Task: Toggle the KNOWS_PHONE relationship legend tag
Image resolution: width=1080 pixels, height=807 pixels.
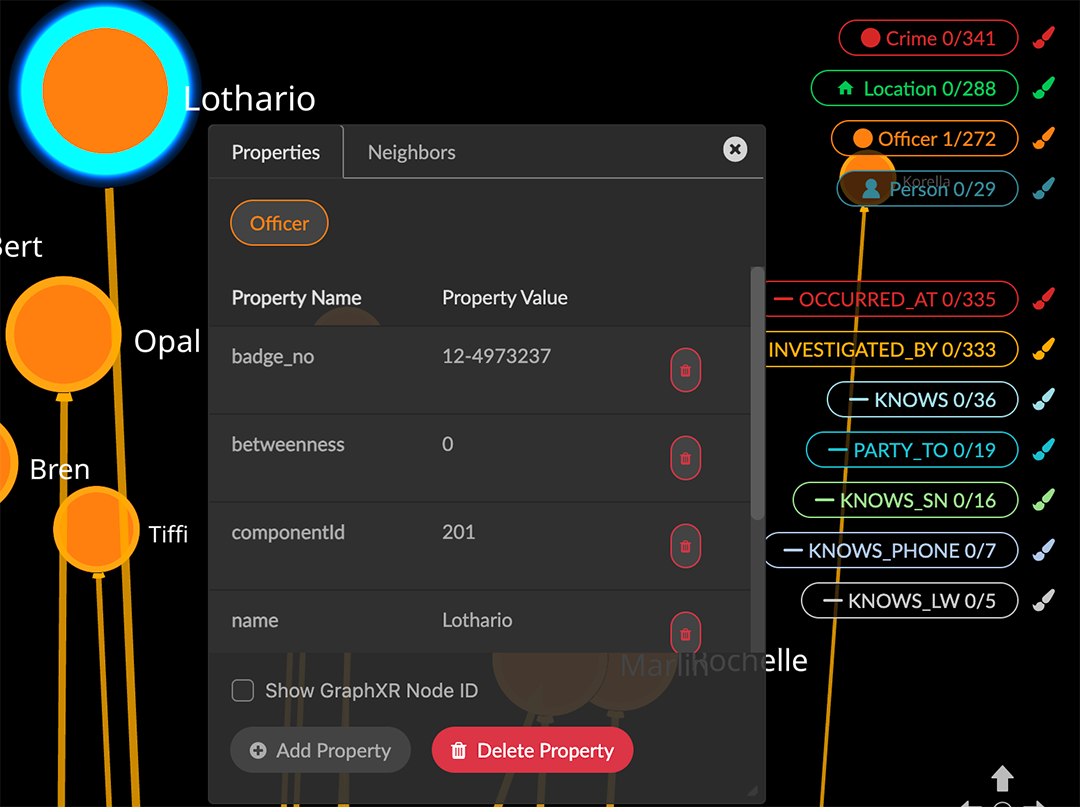Action: tap(890, 551)
